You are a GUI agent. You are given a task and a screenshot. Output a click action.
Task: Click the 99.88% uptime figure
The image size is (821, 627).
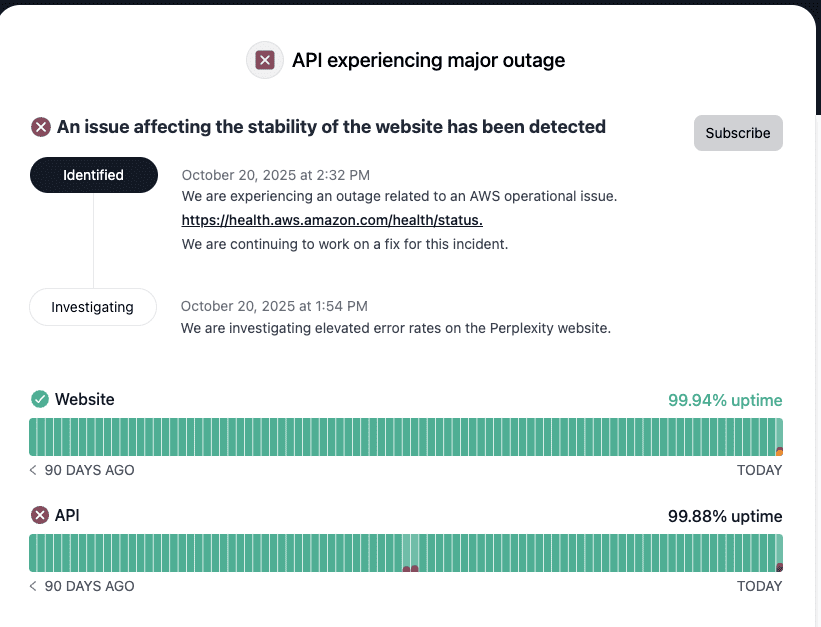pos(725,516)
